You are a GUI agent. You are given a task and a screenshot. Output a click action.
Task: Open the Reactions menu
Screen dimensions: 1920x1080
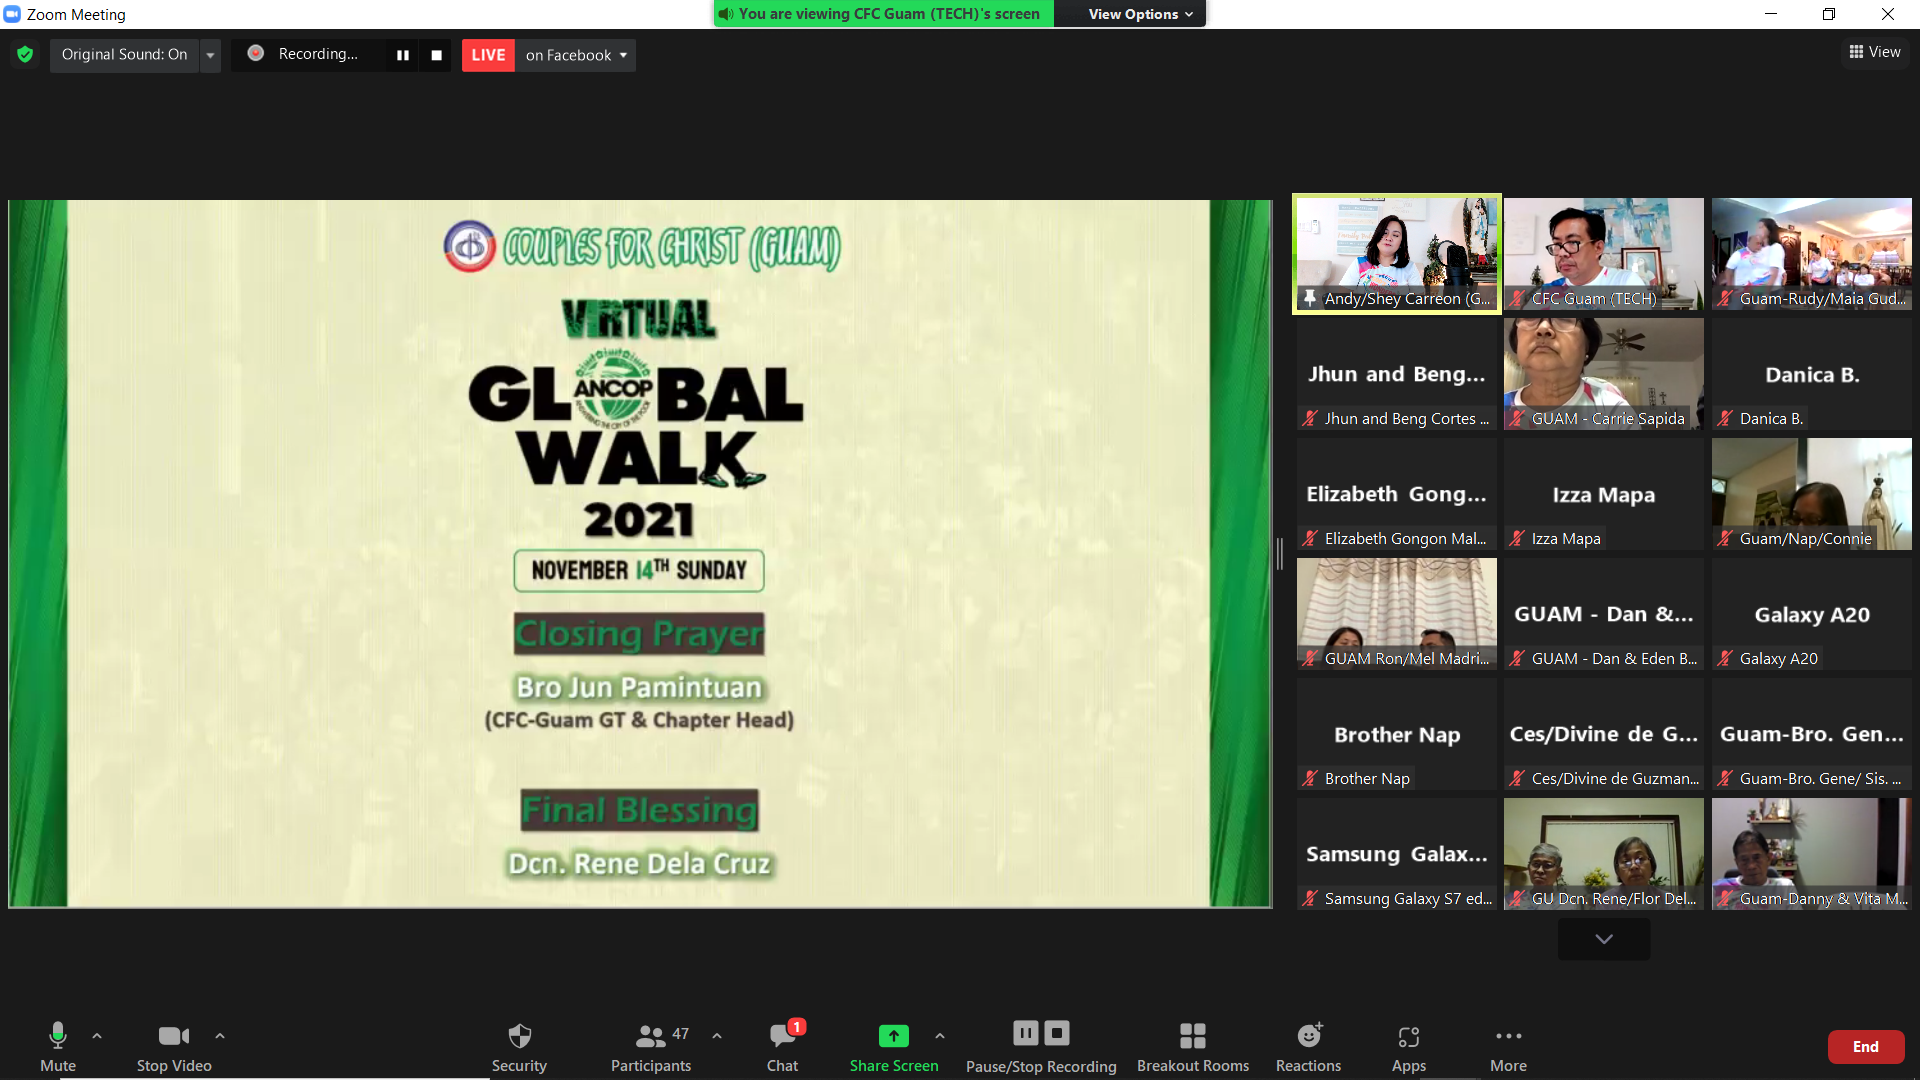pyautogui.click(x=1308, y=1046)
